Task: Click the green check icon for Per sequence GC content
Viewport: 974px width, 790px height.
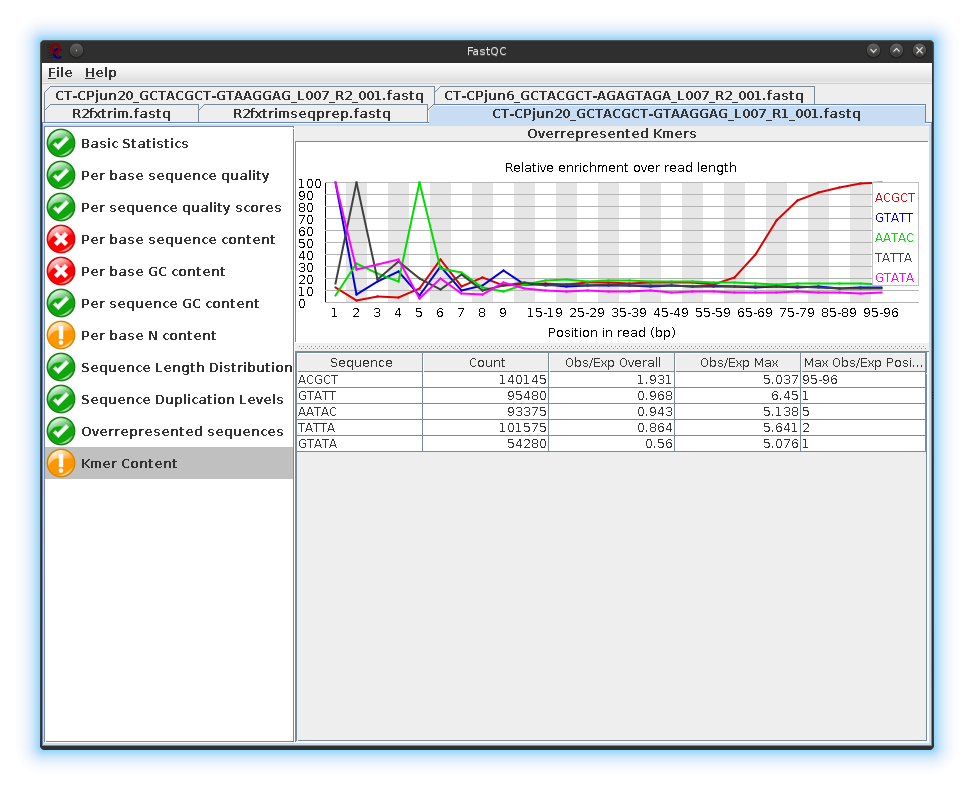Action: tap(61, 303)
